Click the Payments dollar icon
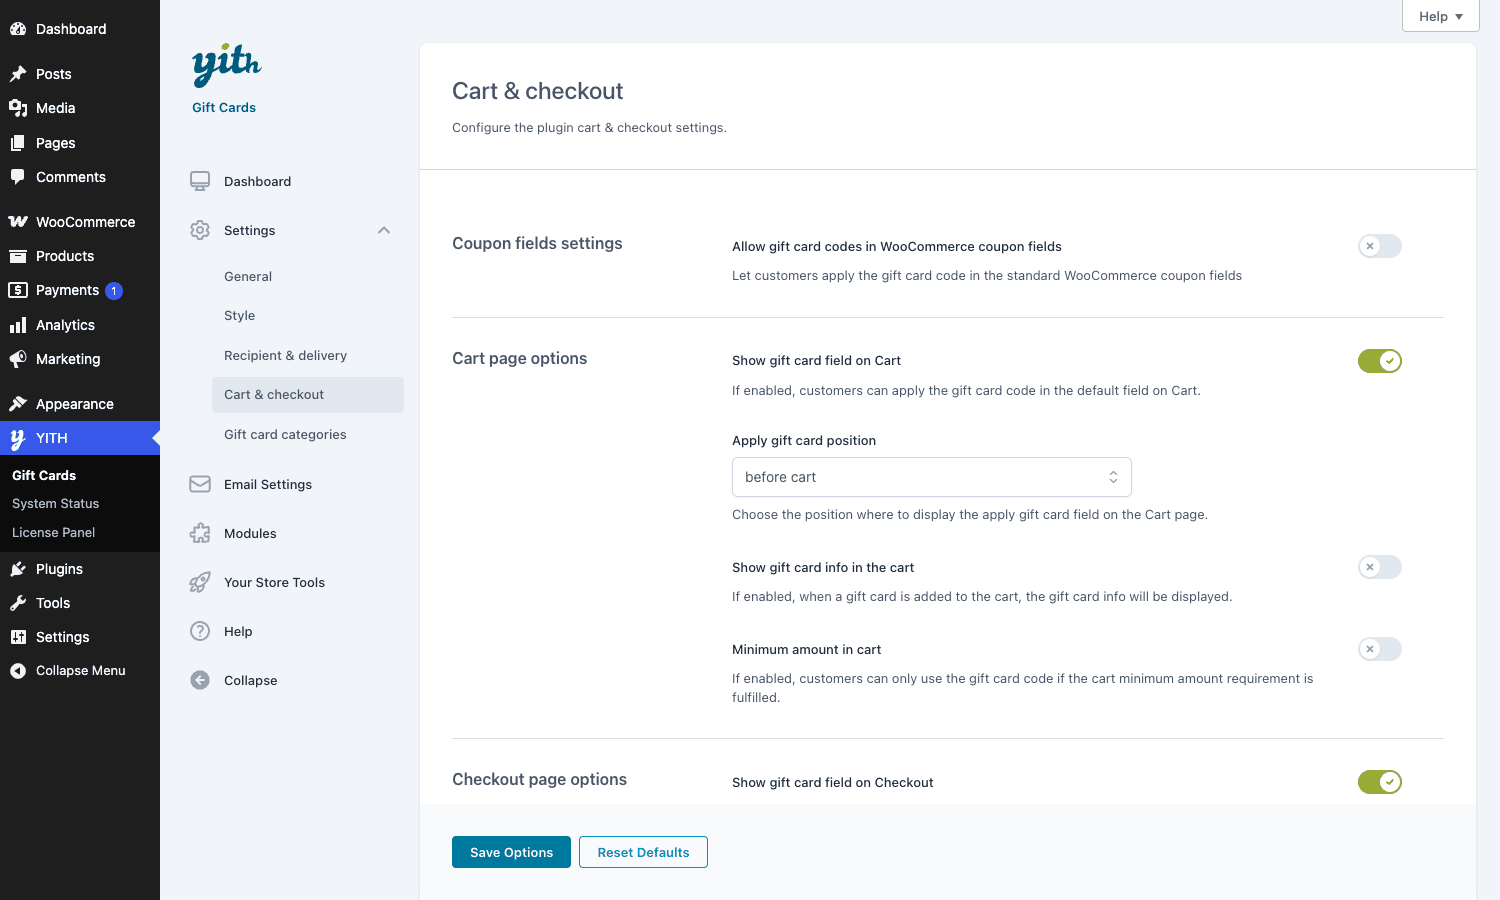This screenshot has width=1500, height=900. tap(18, 290)
